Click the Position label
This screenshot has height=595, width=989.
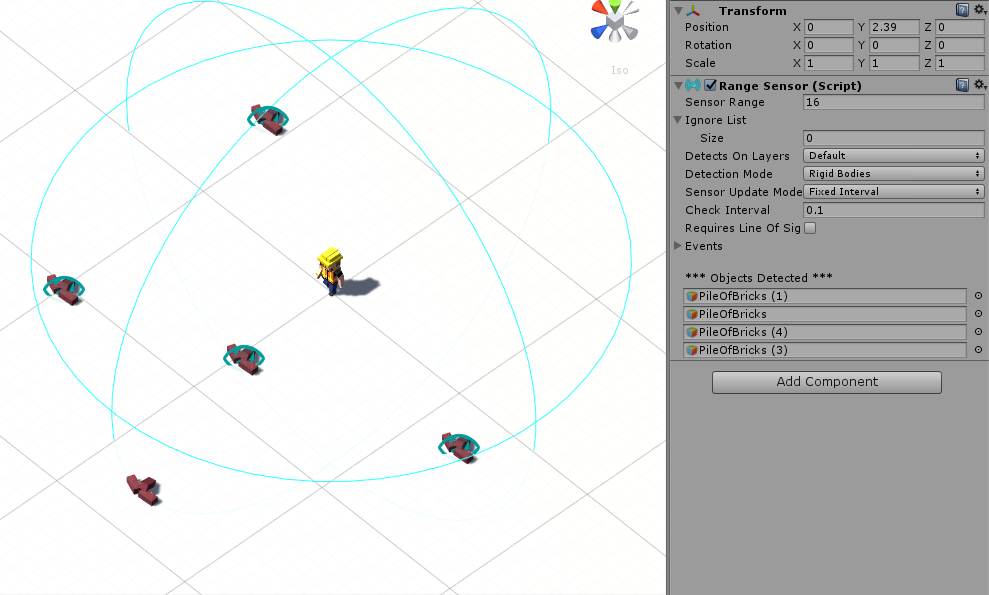pyautogui.click(x=706, y=27)
